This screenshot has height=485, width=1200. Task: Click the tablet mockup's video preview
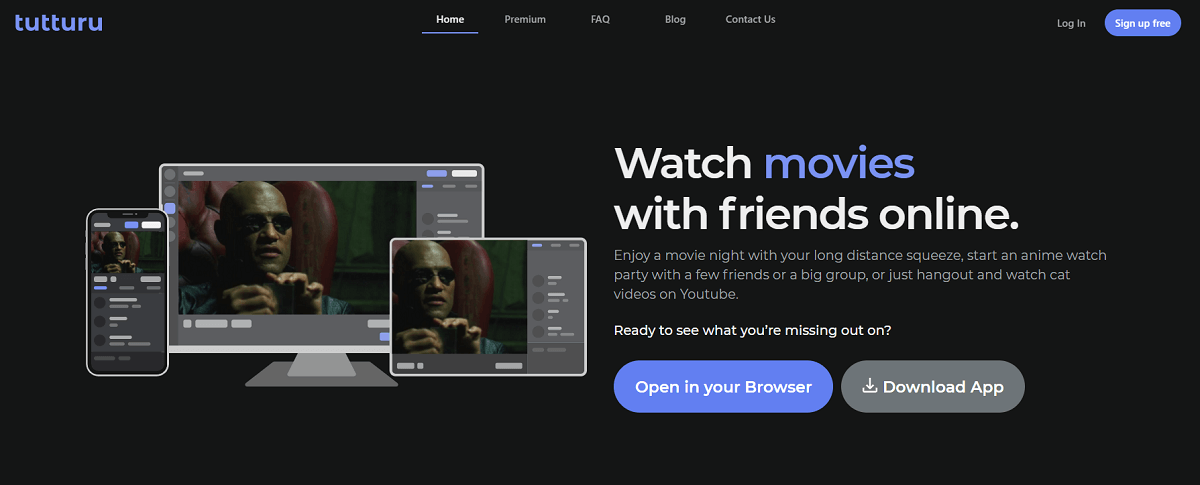point(458,296)
